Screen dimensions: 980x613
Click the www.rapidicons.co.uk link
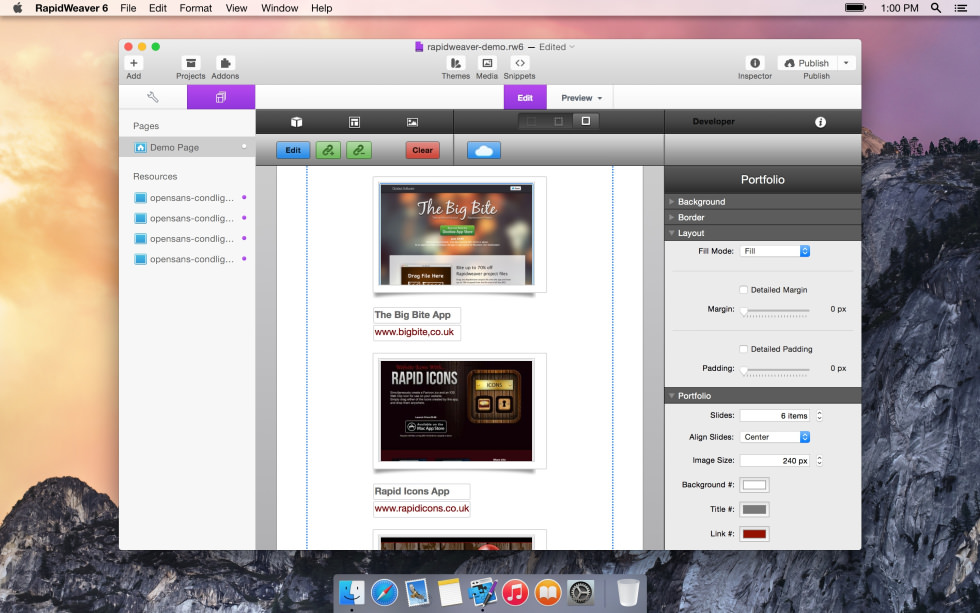pyautogui.click(x=422, y=508)
